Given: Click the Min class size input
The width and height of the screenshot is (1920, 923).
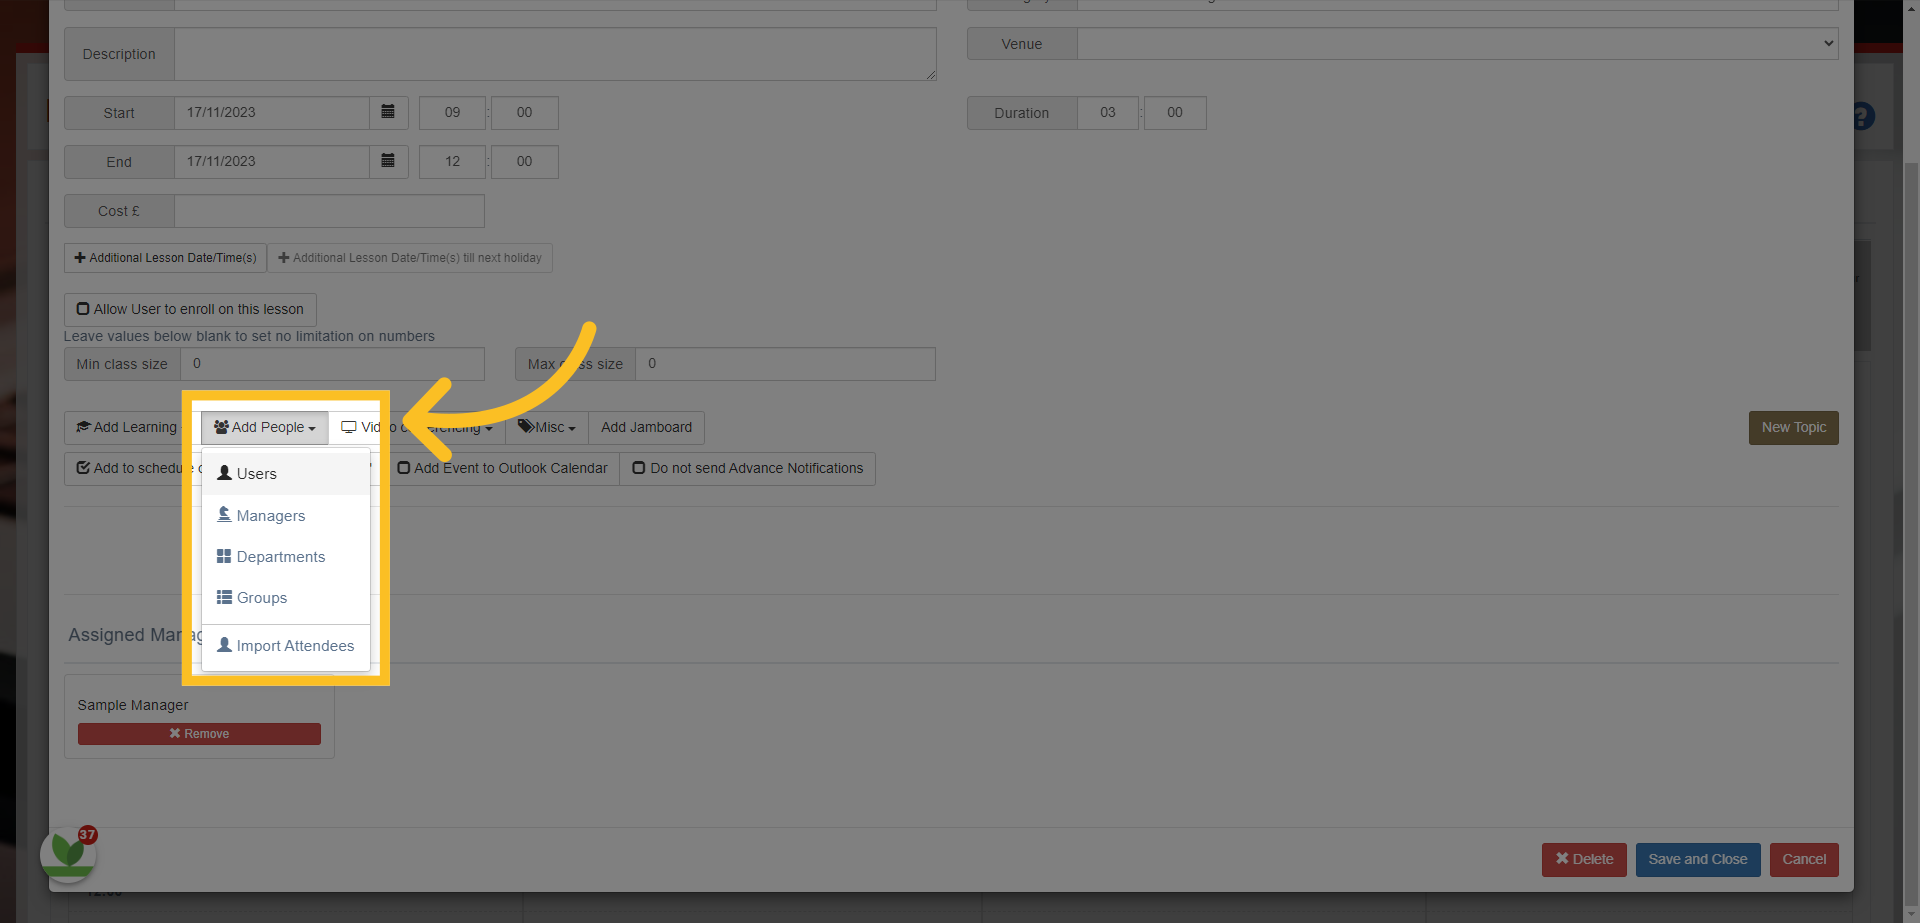Looking at the screenshot, I should (332, 364).
